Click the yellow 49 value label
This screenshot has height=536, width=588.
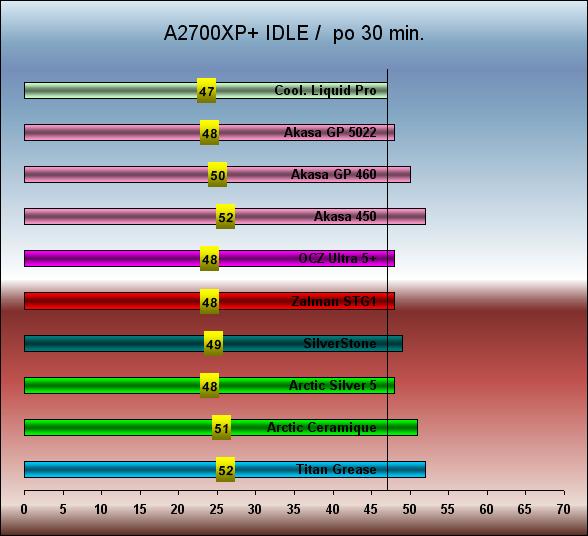click(x=213, y=344)
